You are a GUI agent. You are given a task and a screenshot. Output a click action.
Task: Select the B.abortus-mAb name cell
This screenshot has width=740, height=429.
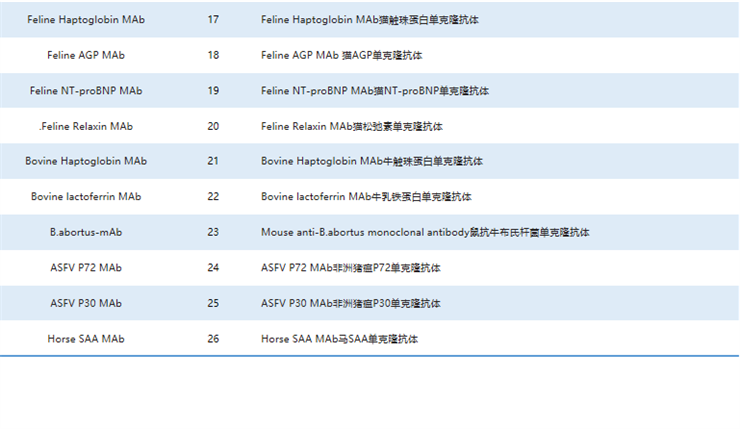[86, 232]
